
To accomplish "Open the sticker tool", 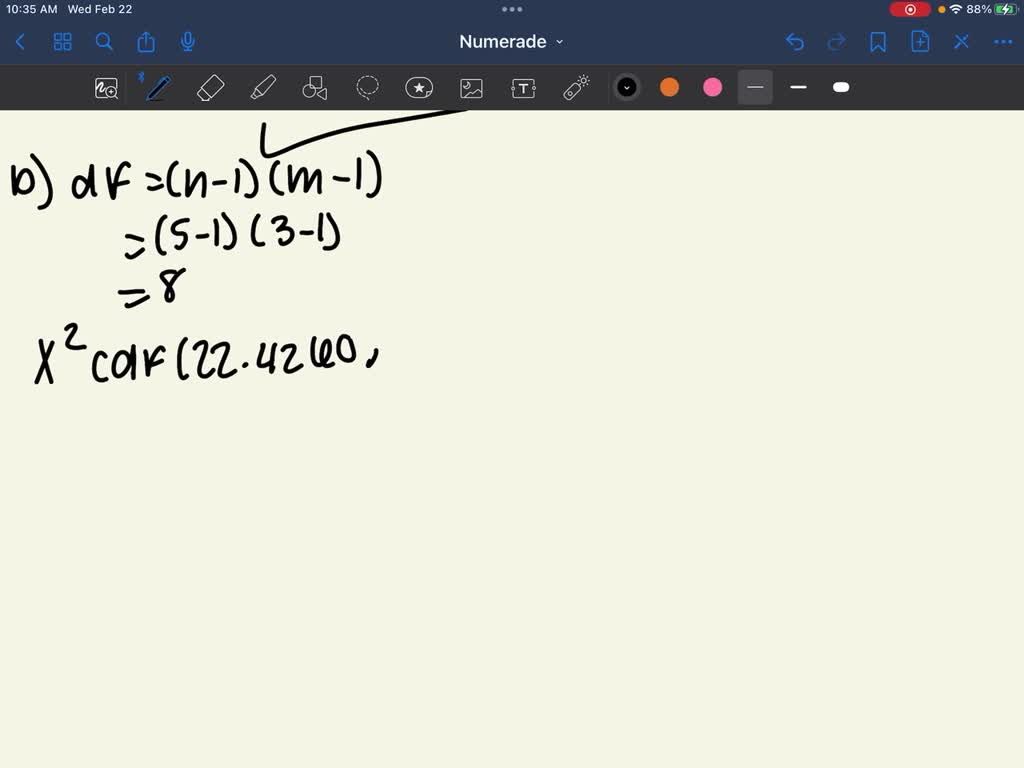I will click(x=419, y=87).
